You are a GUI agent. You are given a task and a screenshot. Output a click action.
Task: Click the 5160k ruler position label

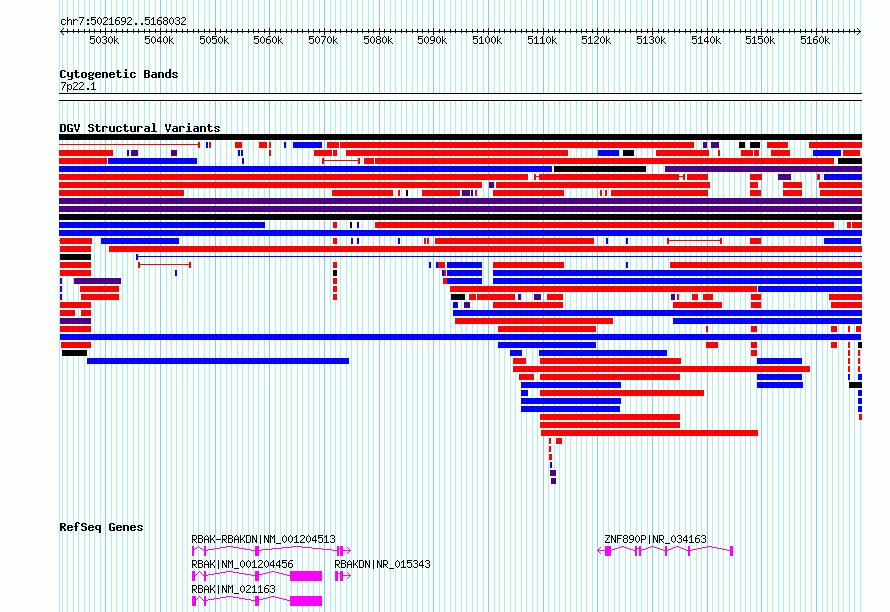[815, 40]
